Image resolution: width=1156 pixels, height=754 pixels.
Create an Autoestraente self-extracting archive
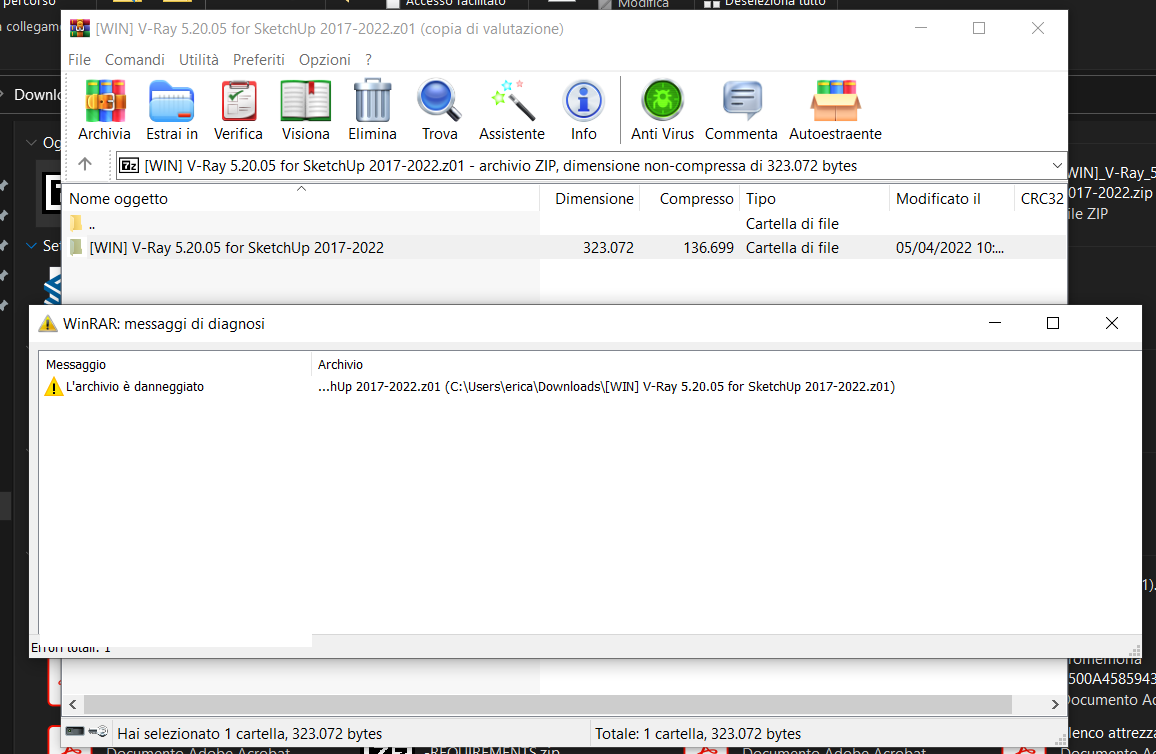point(835,110)
